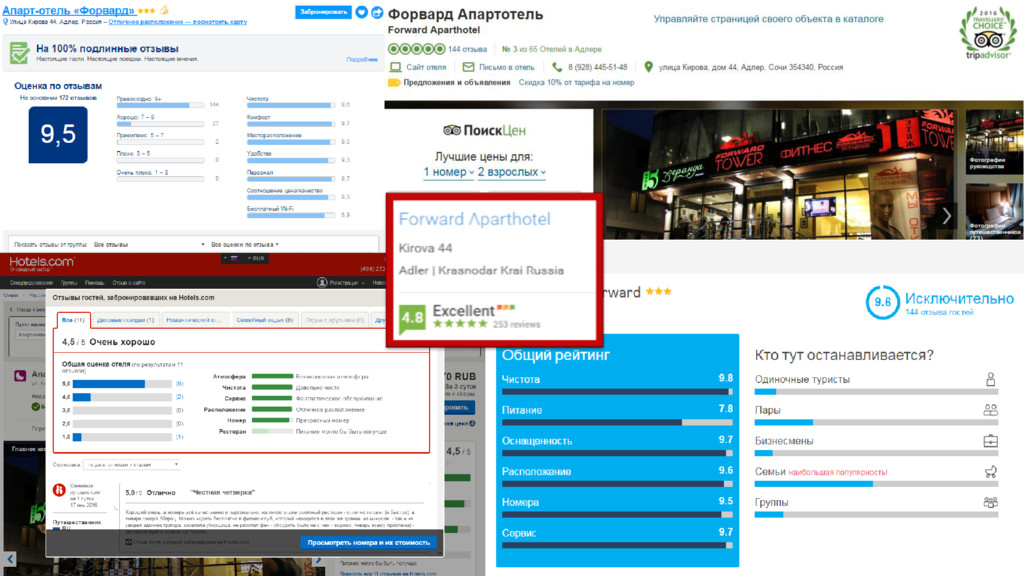This screenshot has width=1024, height=576.
Task: Open the RUB currency dropdown on Hotels.com
Action: point(255,259)
